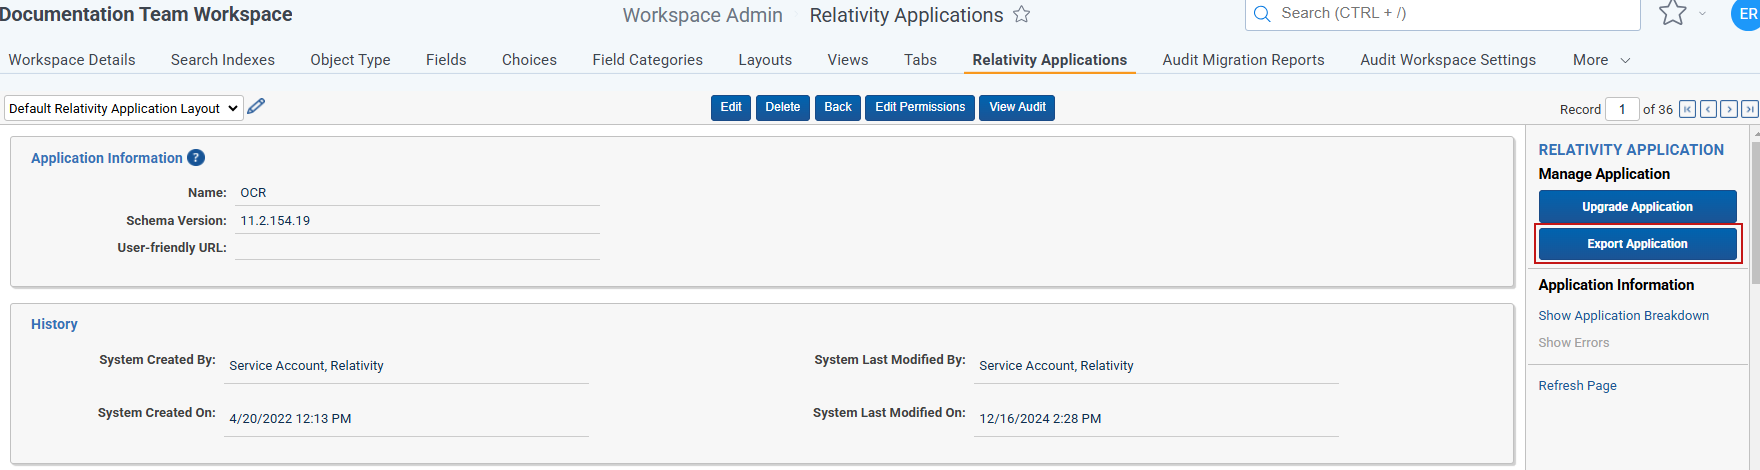Image resolution: width=1760 pixels, height=470 pixels.
Task: Select the Choices tab
Action: click(x=529, y=60)
